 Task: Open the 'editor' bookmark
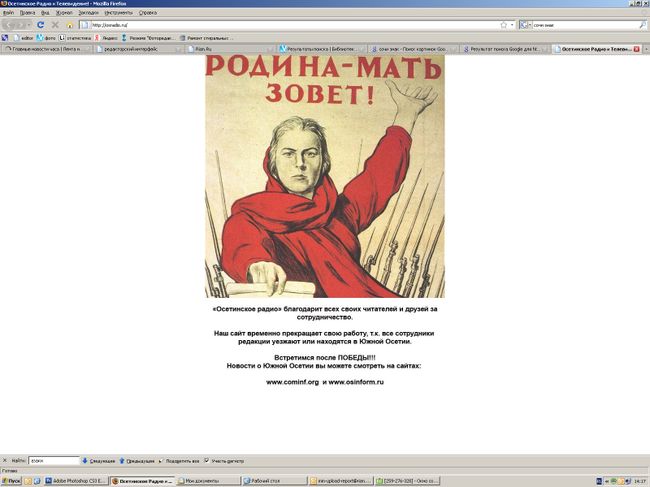point(23,38)
